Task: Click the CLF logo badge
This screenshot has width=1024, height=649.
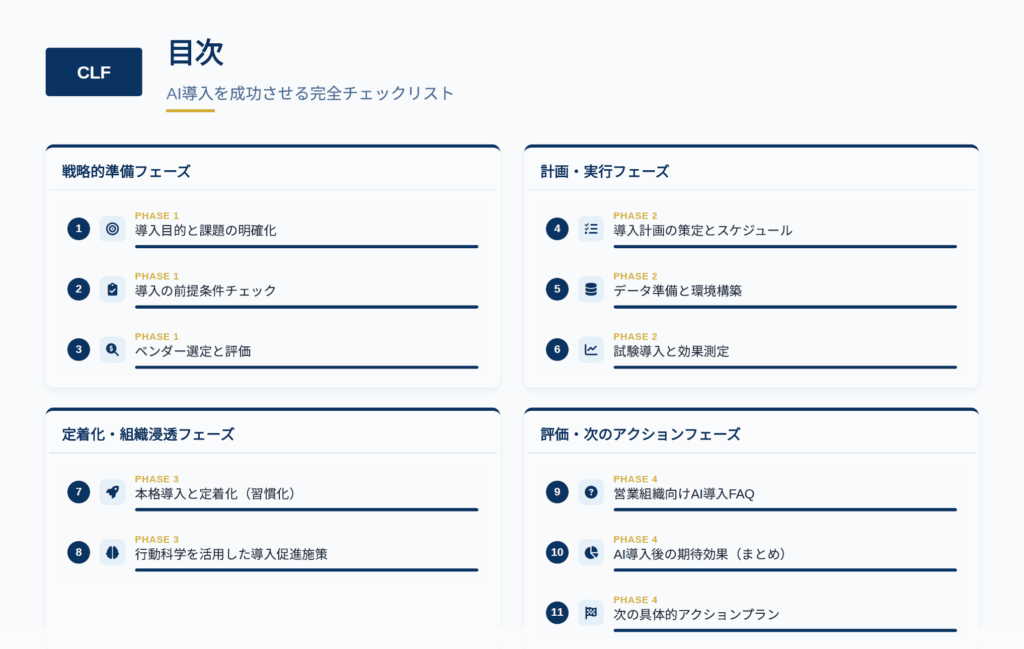Action: [x=94, y=72]
